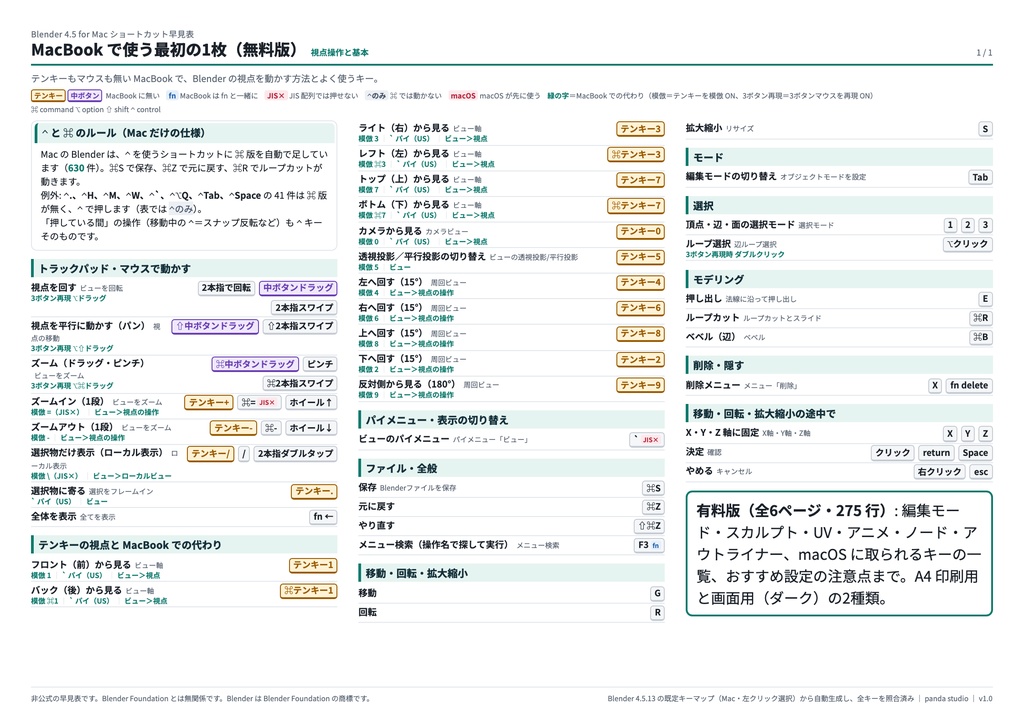Click the "テンキー2" keycap beside 下へ回す
This screenshot has height=724, width=1024.
coord(641,359)
